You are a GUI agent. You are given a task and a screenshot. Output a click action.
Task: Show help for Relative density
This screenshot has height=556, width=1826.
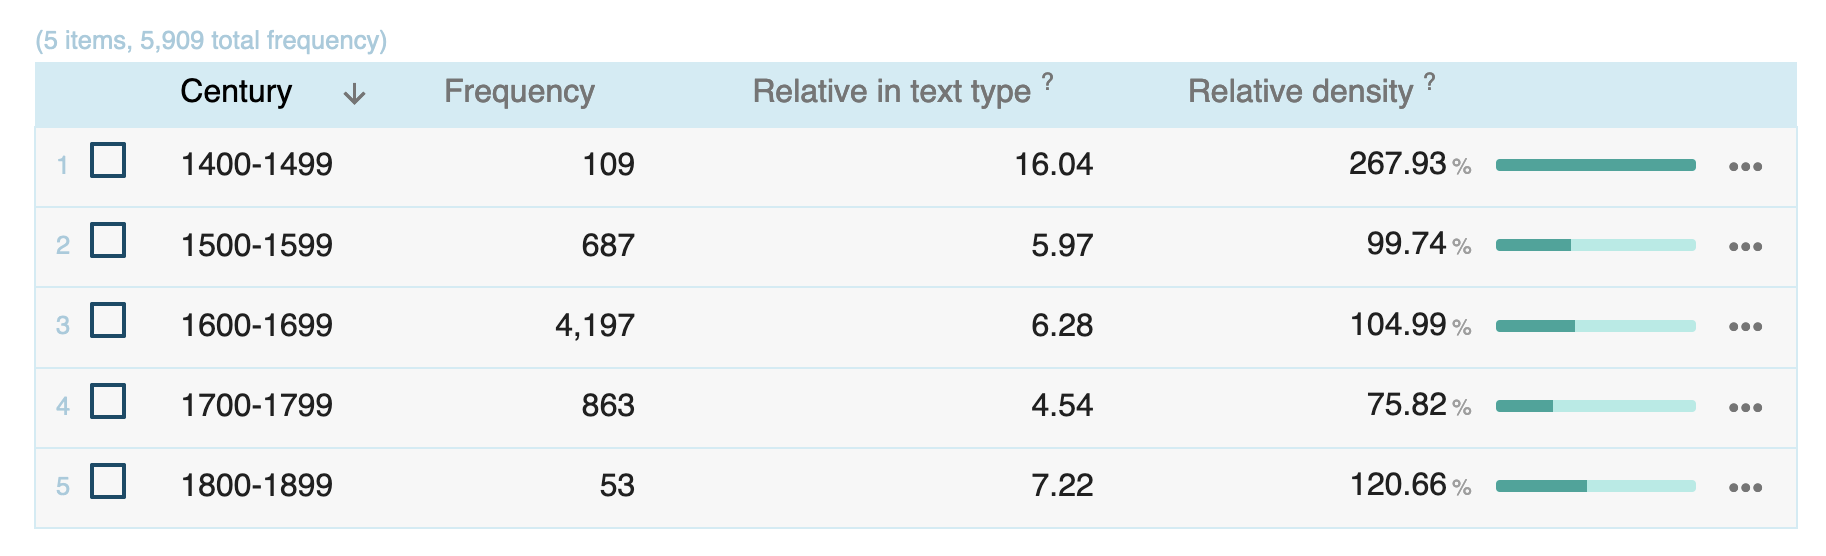tap(1430, 81)
